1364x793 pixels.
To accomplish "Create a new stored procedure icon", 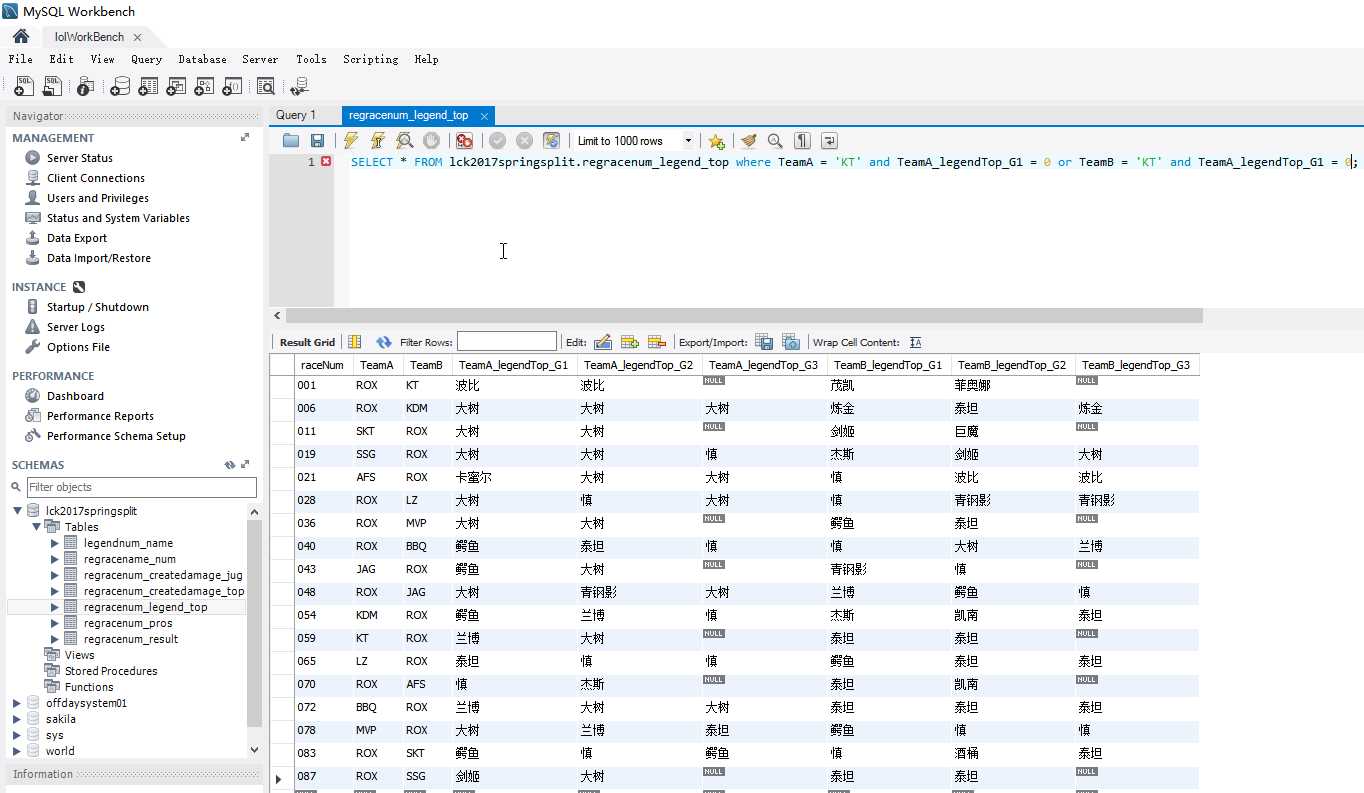I will pyautogui.click(x=204, y=87).
